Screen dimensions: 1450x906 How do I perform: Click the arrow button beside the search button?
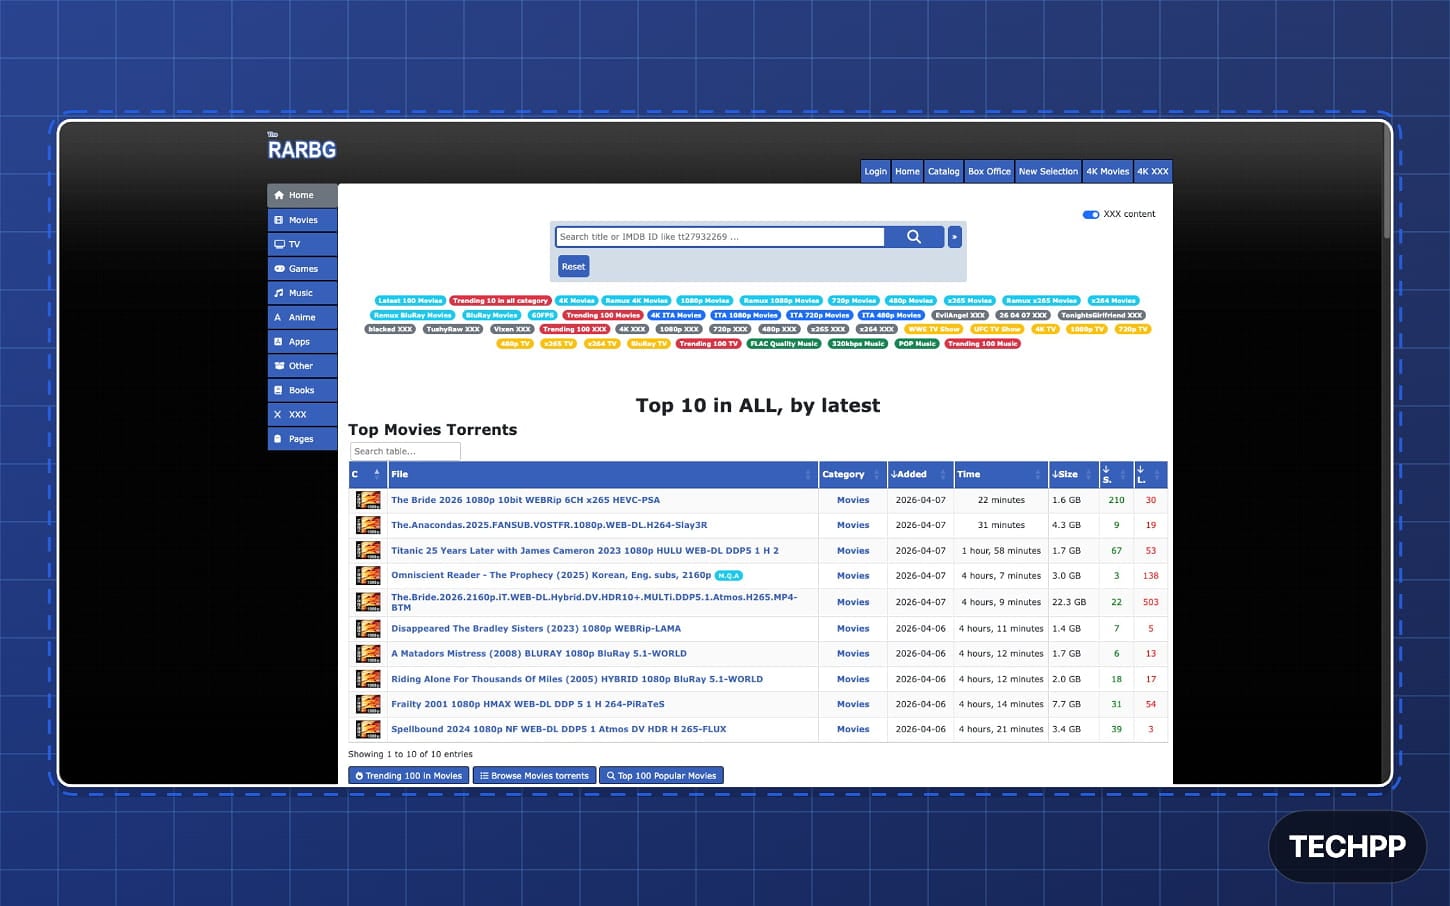(955, 237)
